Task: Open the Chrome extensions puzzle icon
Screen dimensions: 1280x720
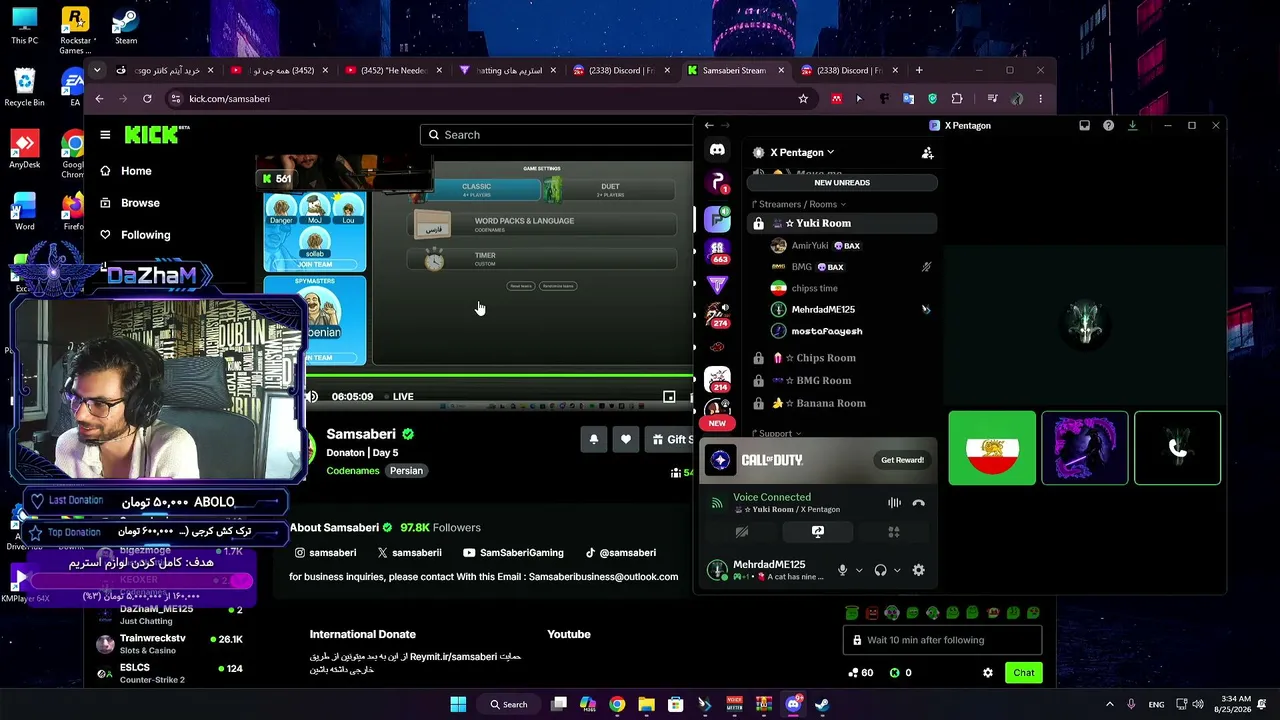Action: pos(957,99)
